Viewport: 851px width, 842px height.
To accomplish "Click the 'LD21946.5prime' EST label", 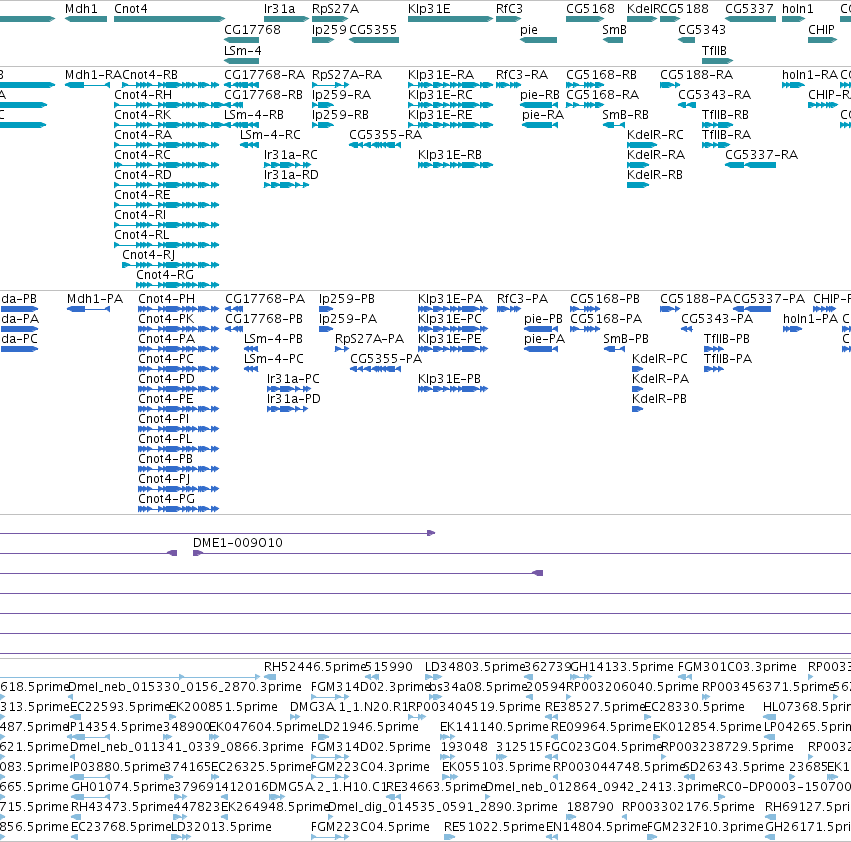I will 368,727.
